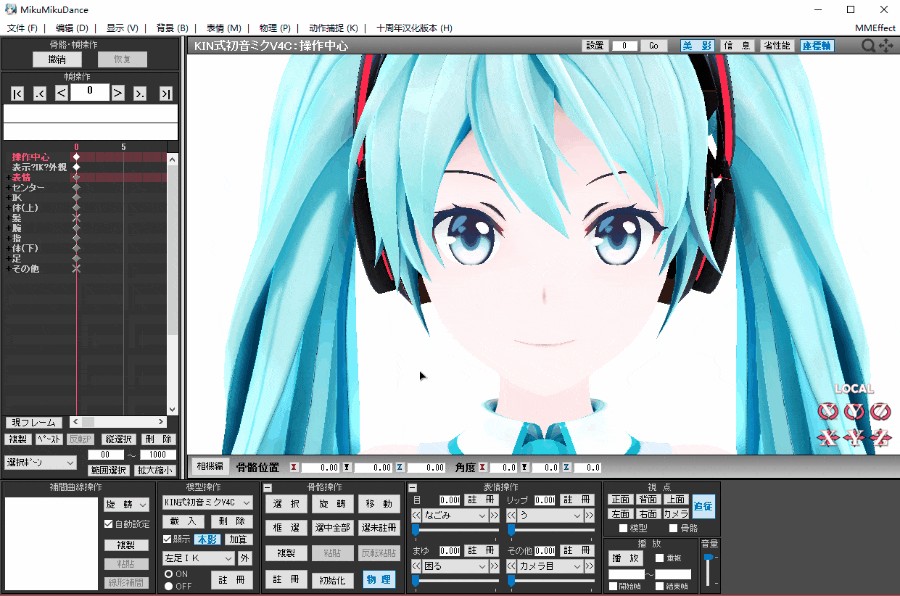Screen dimensions: 900x596
Task: Open the MMEffect menu
Action: pyautogui.click(x=875, y=28)
